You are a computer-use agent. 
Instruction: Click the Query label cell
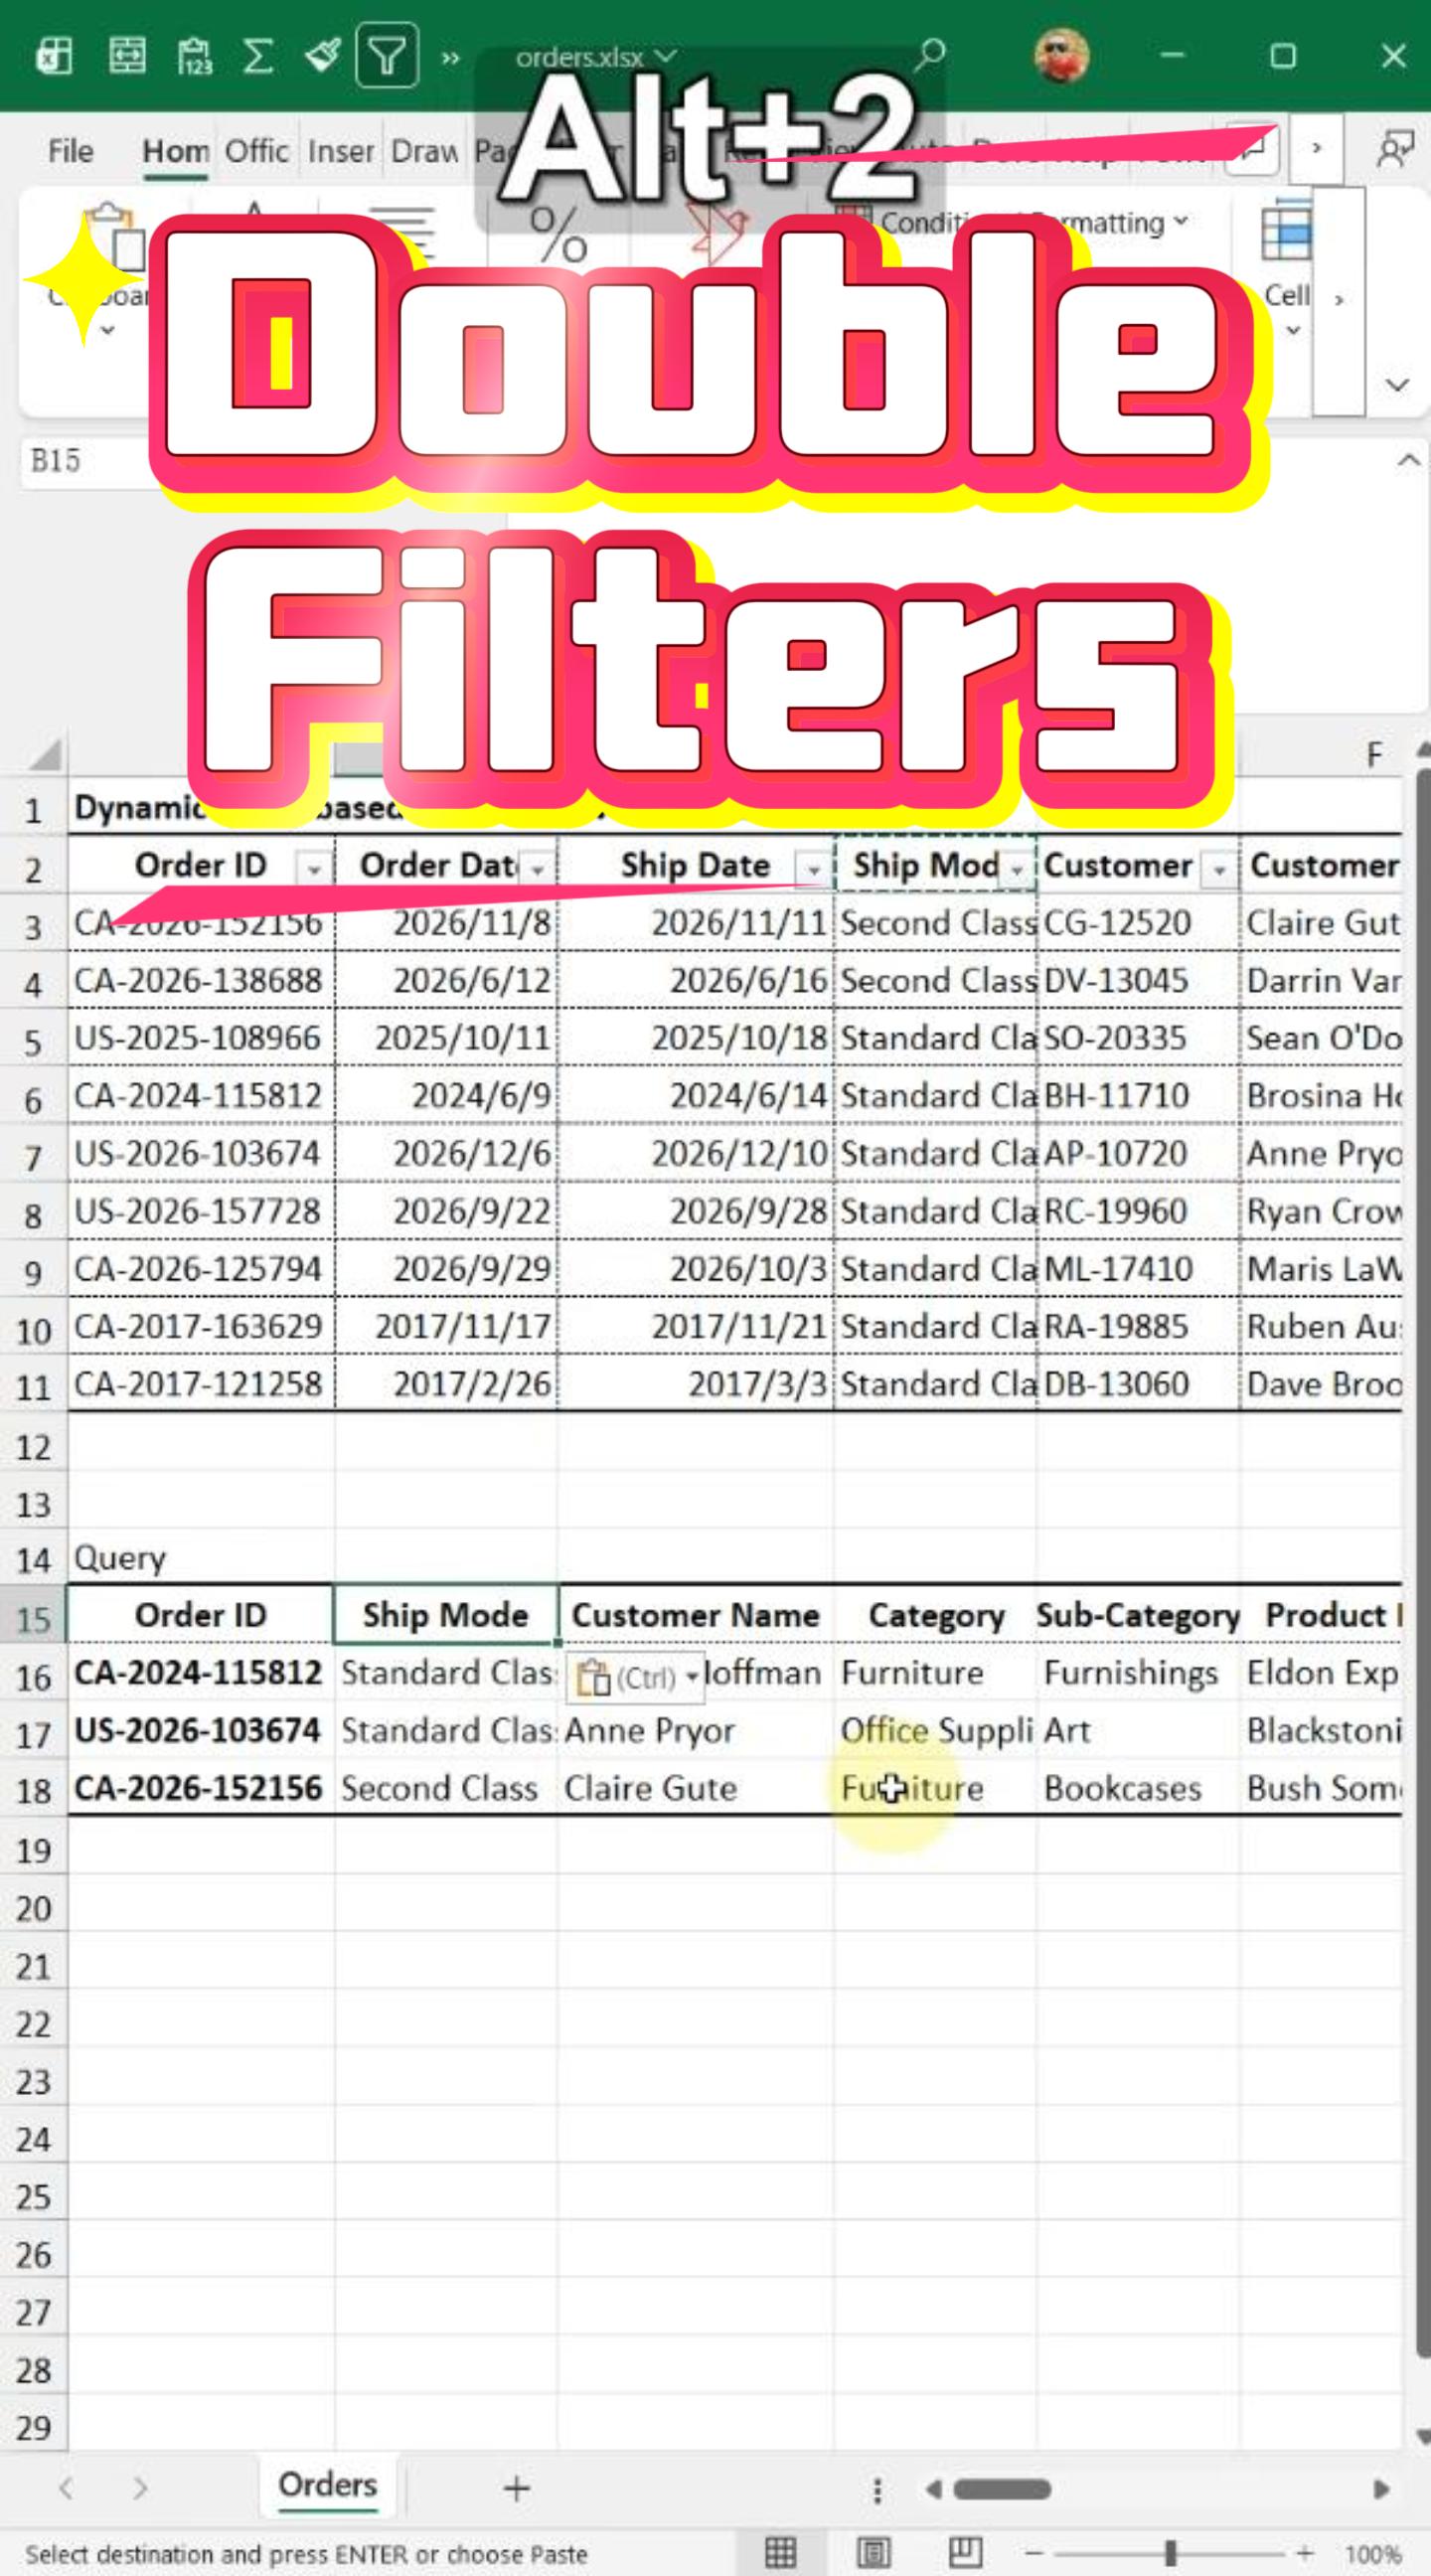coord(199,1558)
